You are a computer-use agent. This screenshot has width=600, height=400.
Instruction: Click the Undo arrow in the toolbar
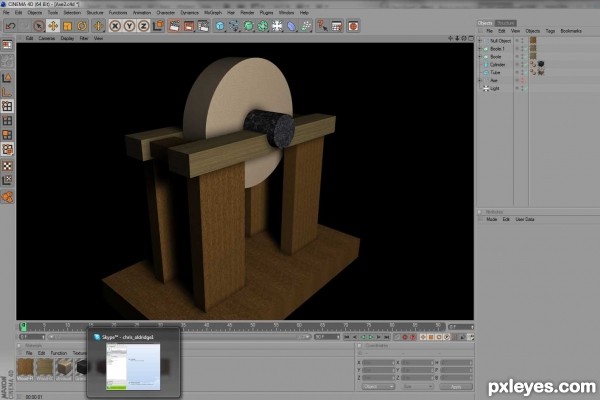click(10, 26)
